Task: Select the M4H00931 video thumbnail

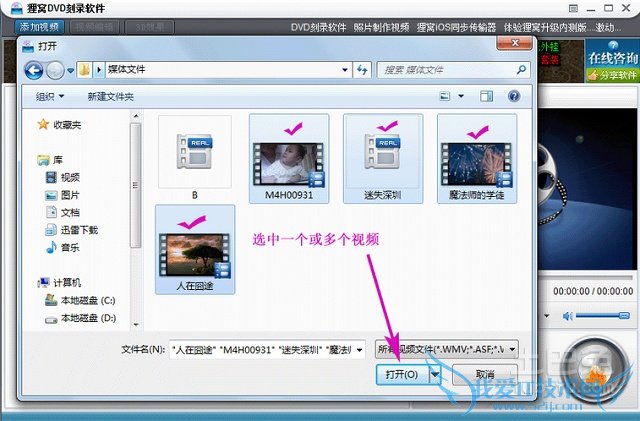Action: click(x=289, y=158)
